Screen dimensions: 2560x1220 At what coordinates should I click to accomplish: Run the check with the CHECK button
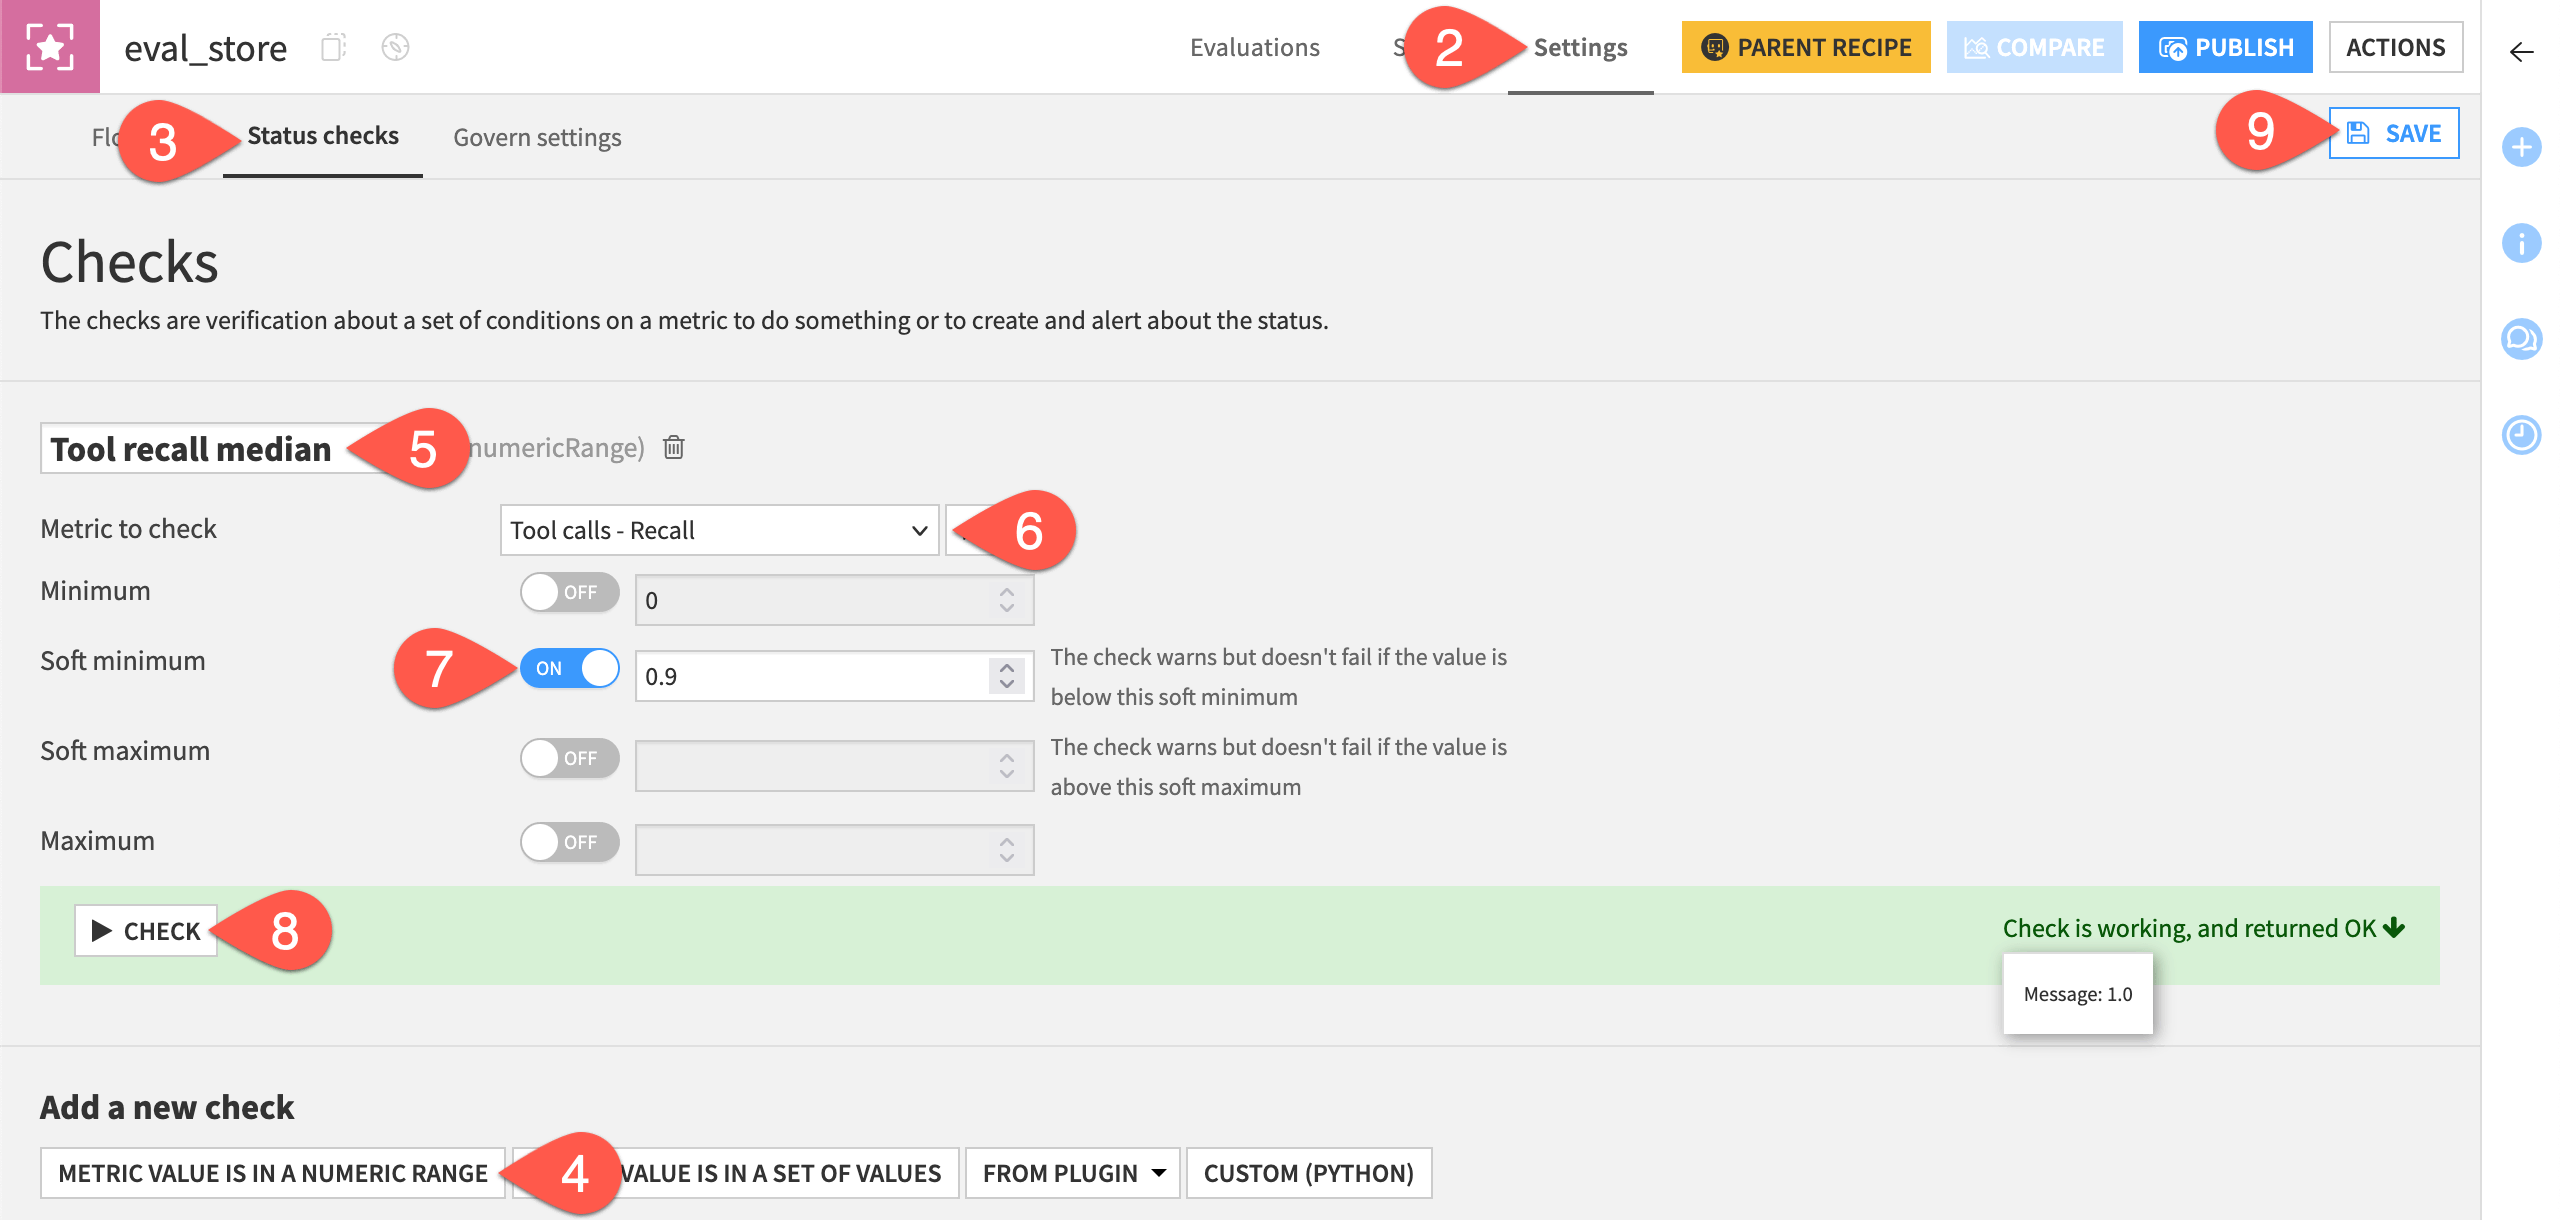tap(146, 930)
